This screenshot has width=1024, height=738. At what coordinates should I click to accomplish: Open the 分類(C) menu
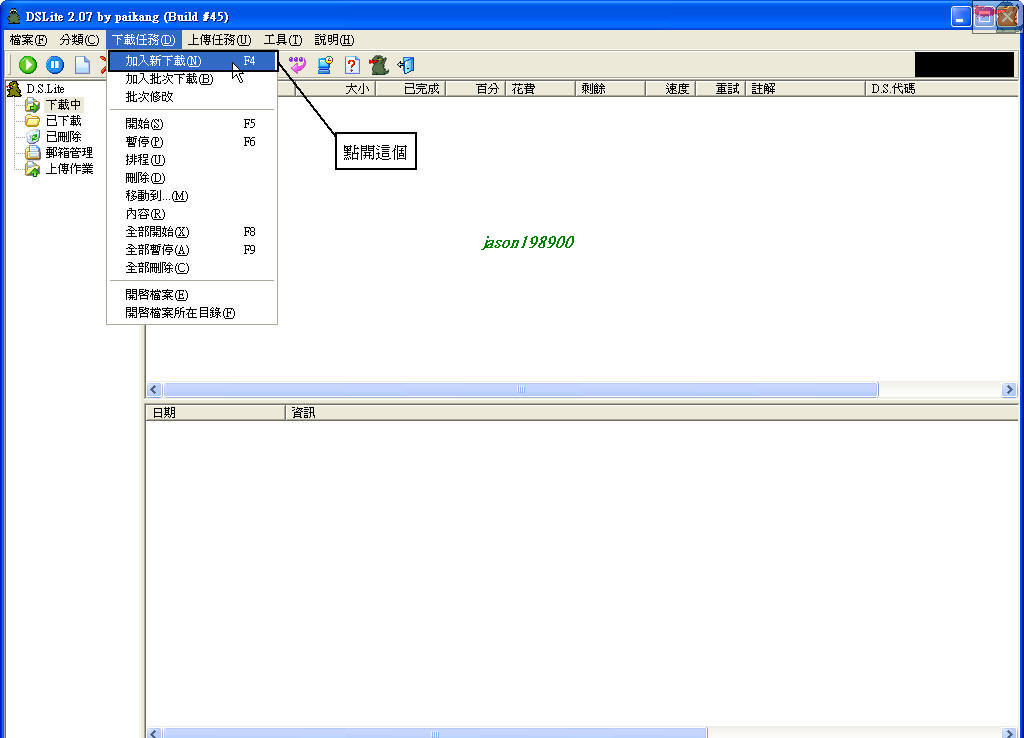pyautogui.click(x=79, y=40)
